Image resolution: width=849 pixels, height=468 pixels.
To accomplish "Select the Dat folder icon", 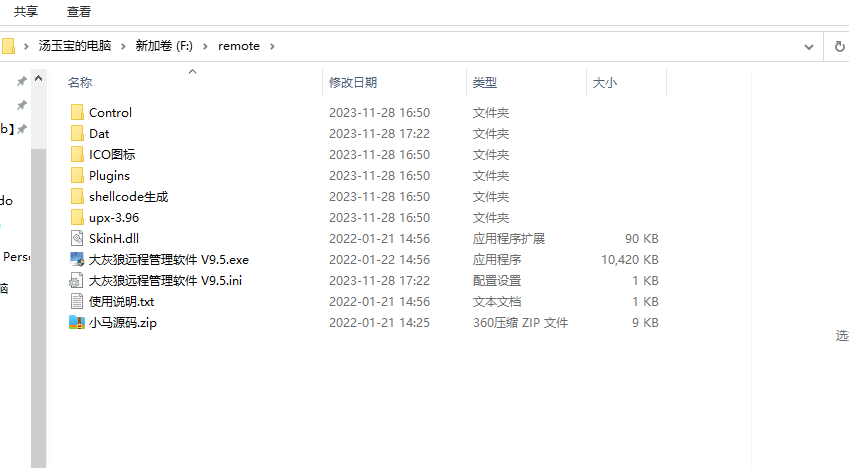I will tap(77, 134).
